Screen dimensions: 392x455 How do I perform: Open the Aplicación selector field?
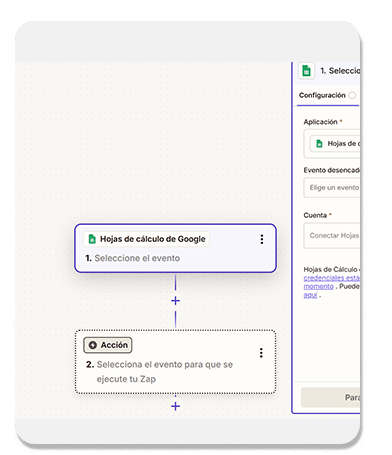pyautogui.click(x=332, y=144)
